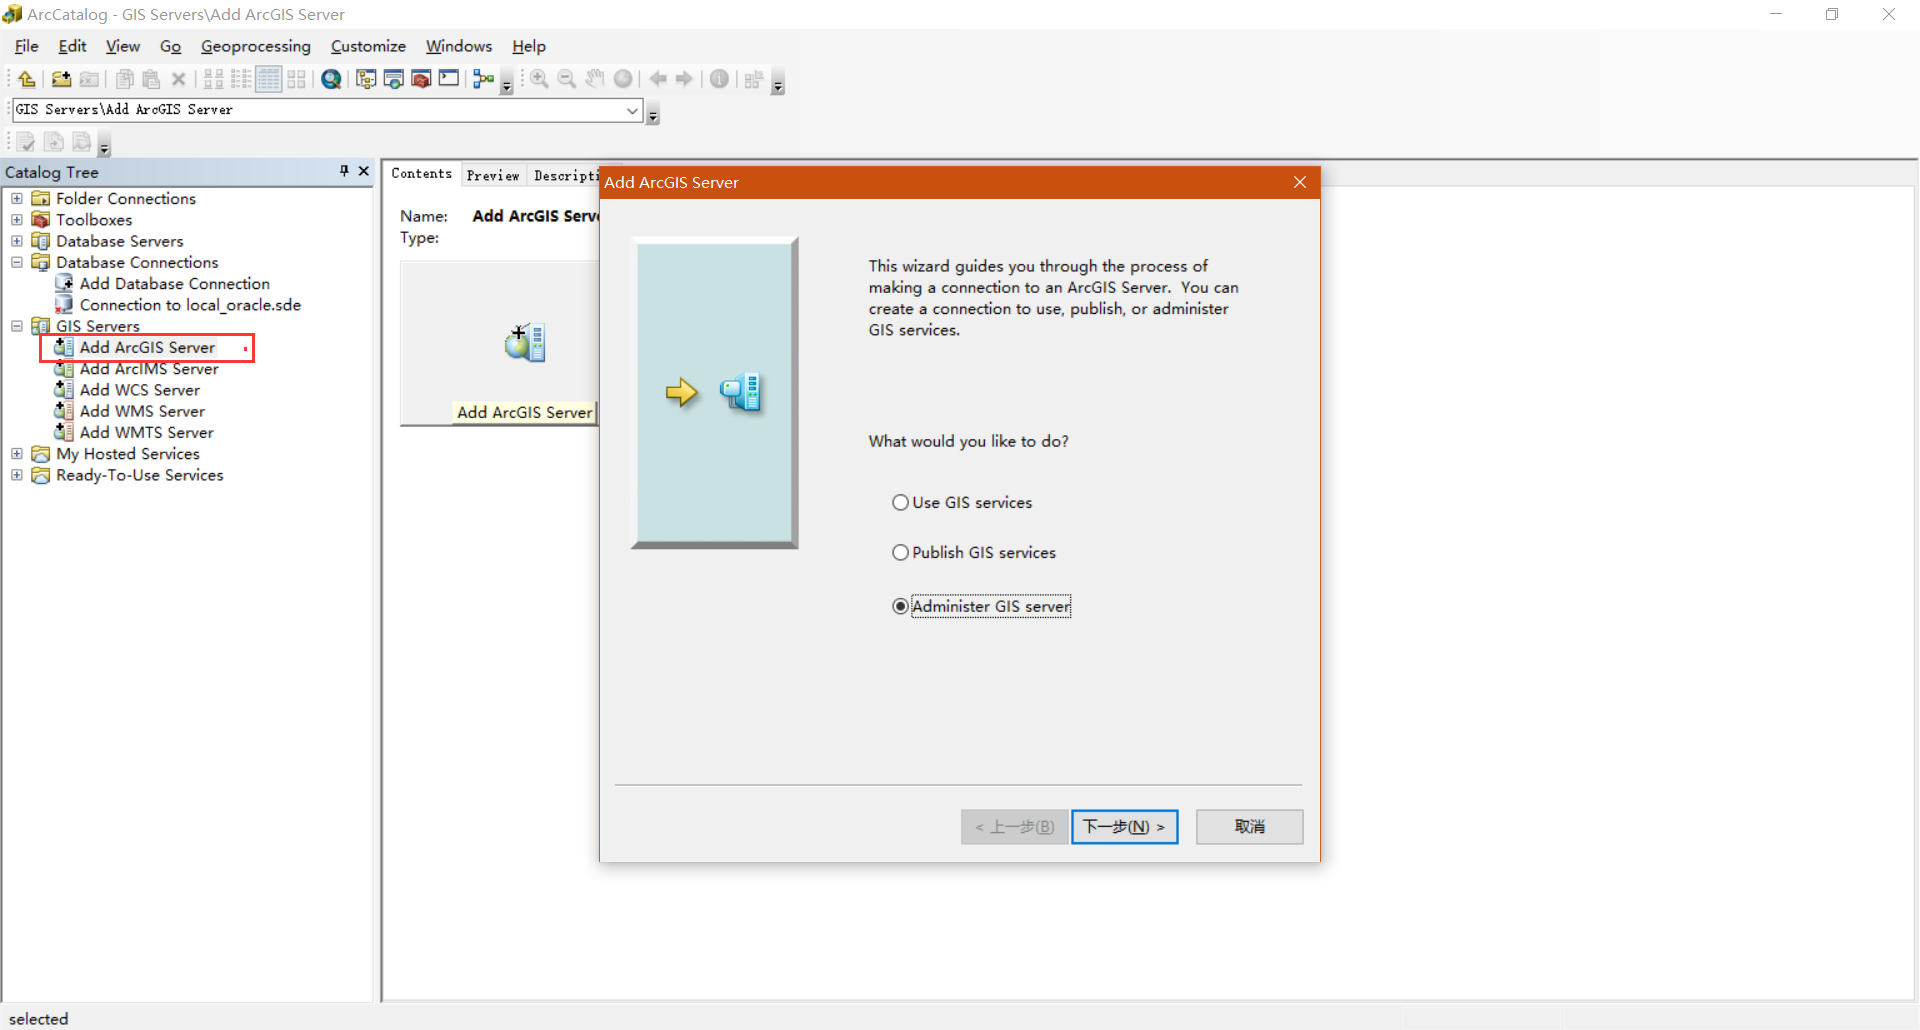Select the Publish GIS services option
Image resolution: width=1920 pixels, height=1030 pixels.
click(x=900, y=552)
